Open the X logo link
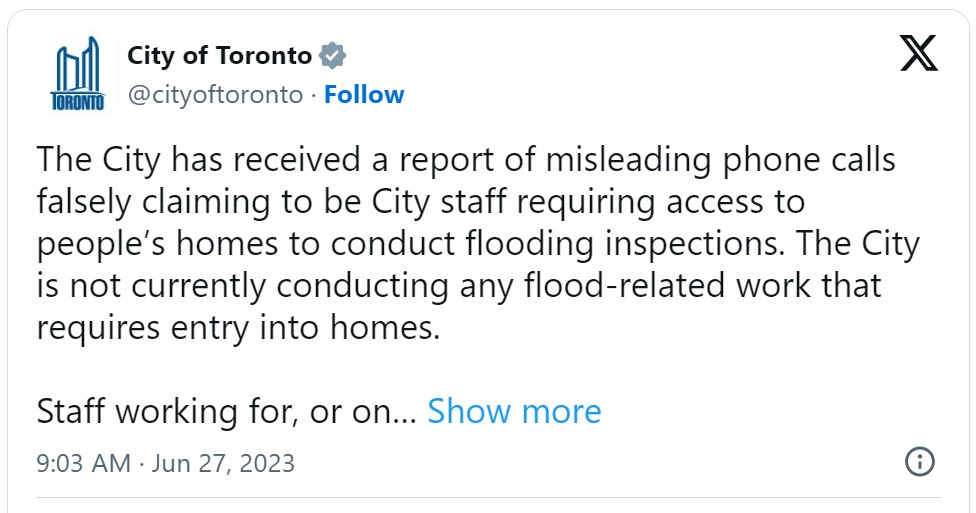 click(x=918, y=52)
